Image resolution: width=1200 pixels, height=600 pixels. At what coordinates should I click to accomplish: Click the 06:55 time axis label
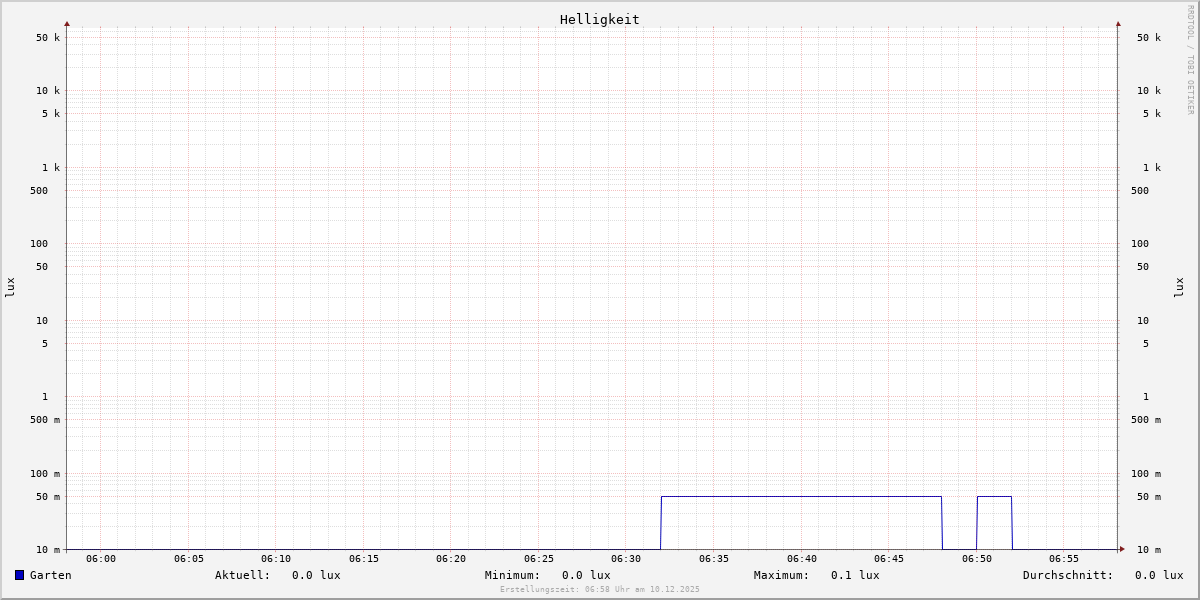[1064, 559]
